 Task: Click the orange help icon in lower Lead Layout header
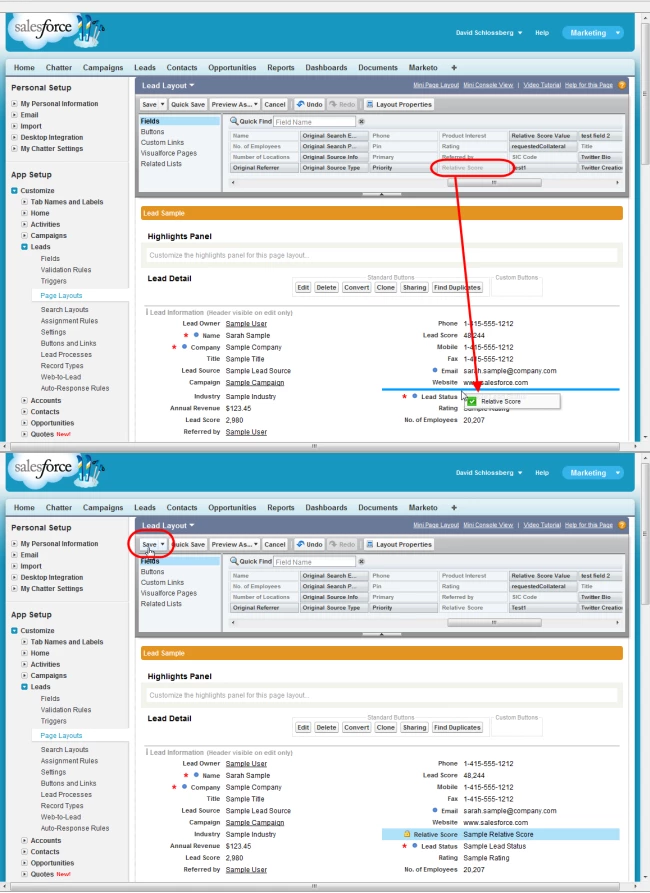pos(622,525)
